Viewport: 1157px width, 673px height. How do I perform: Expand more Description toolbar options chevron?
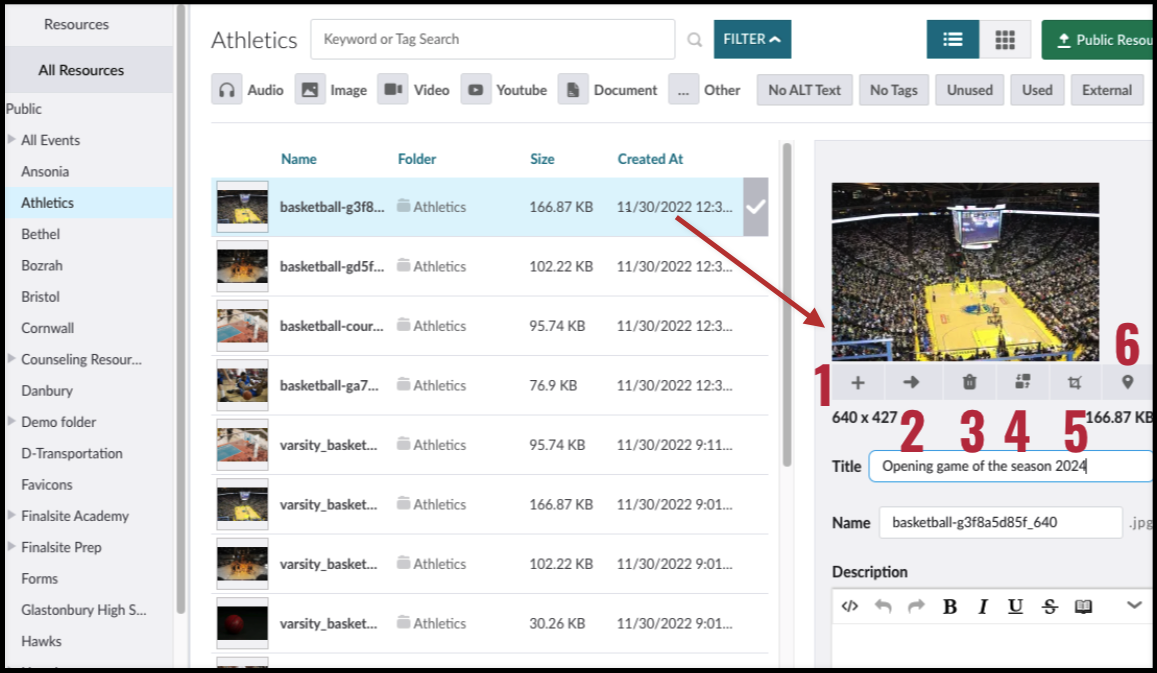[x=1134, y=605]
